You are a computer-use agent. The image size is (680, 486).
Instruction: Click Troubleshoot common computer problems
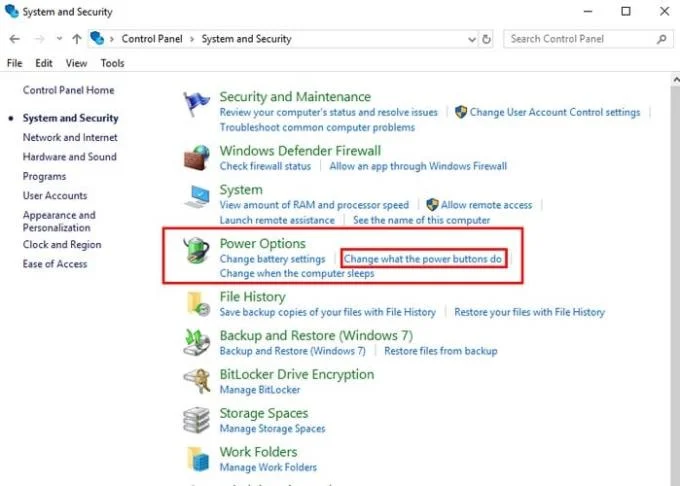tap(317, 127)
